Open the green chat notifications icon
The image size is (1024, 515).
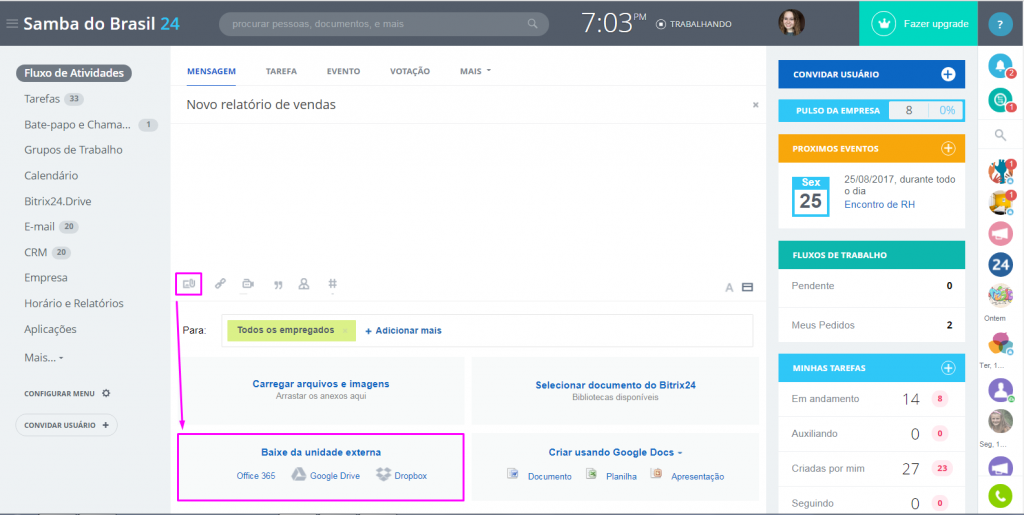(999, 99)
